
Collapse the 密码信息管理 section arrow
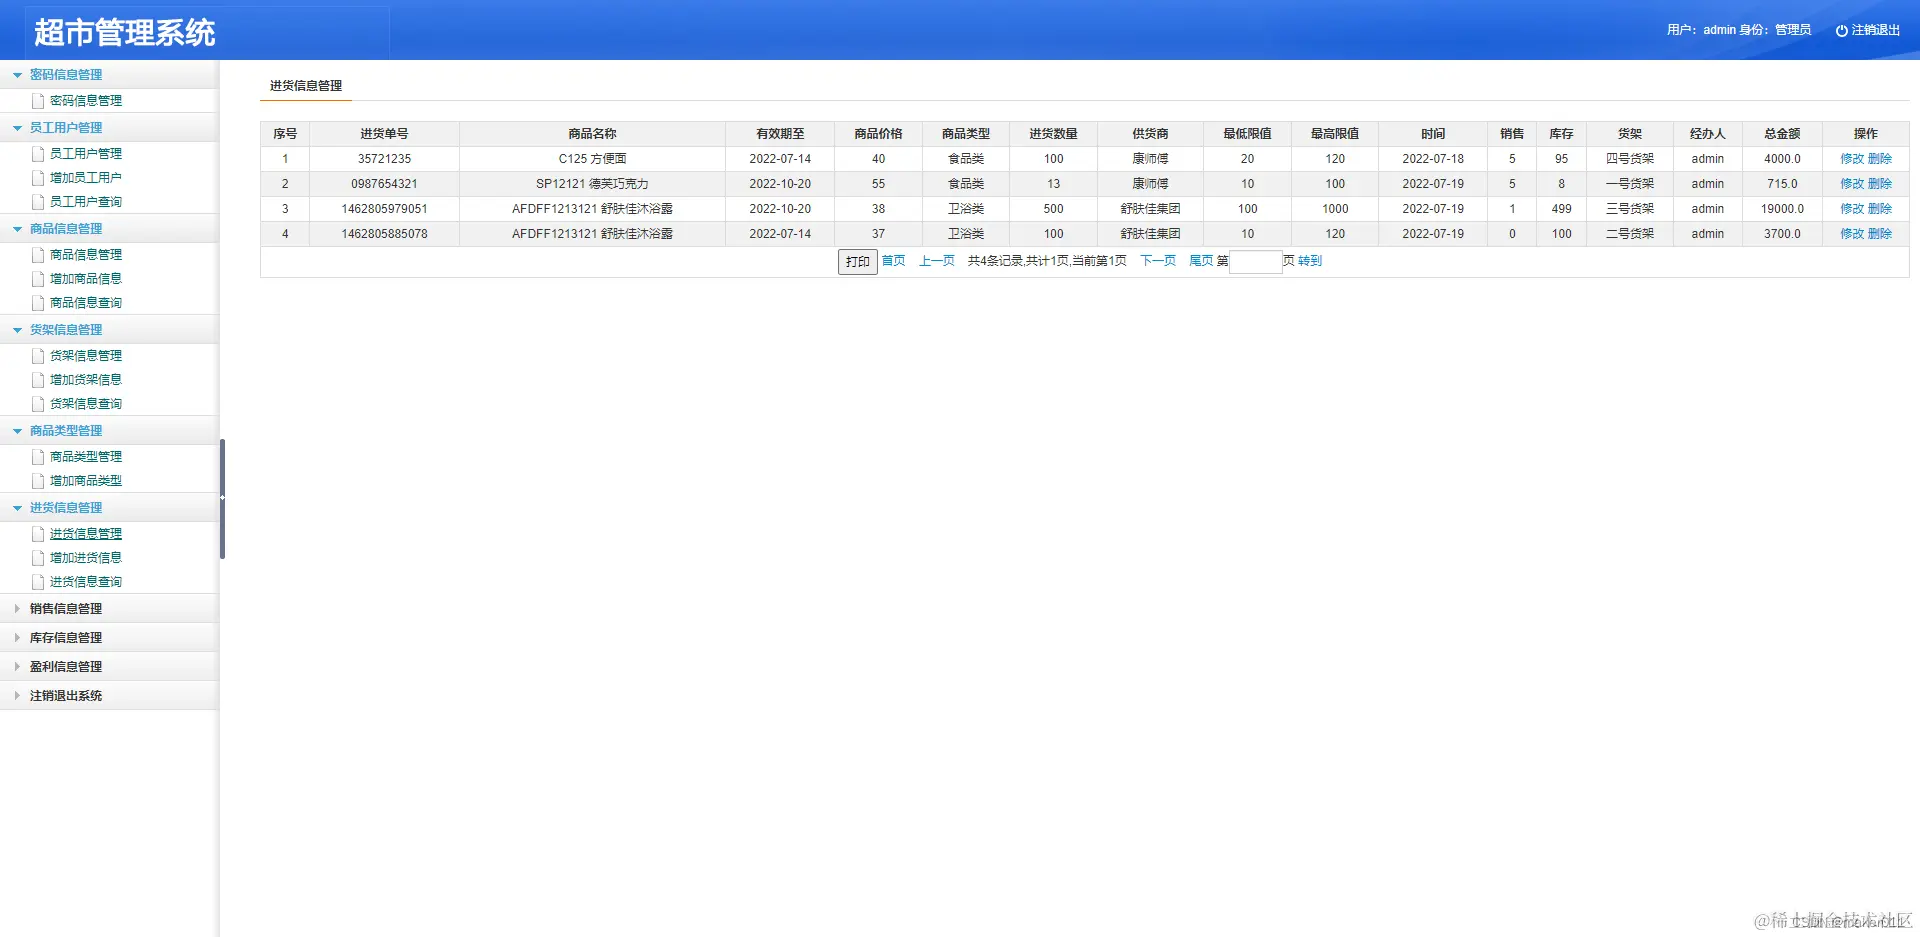coord(17,75)
